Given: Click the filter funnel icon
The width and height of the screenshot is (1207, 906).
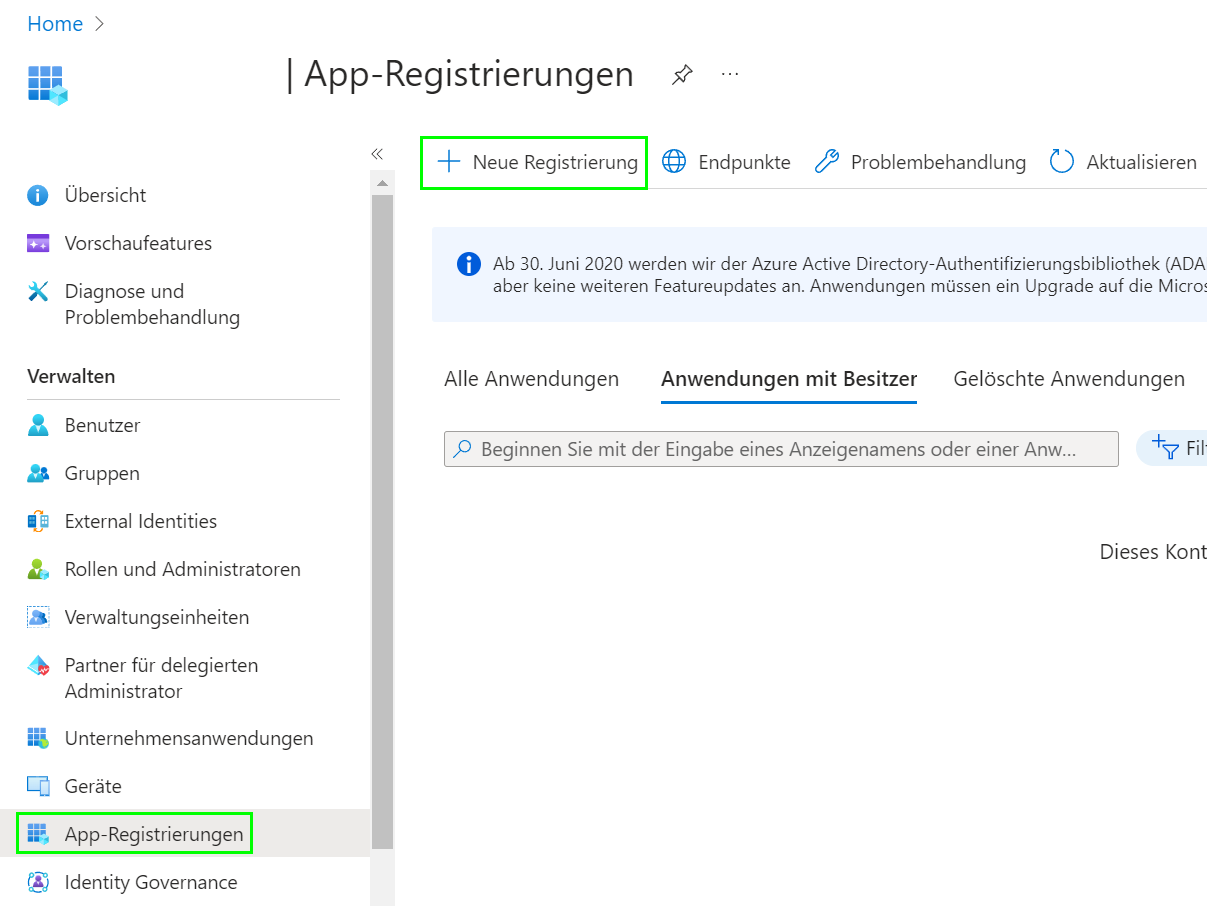Looking at the screenshot, I should coord(1165,448).
